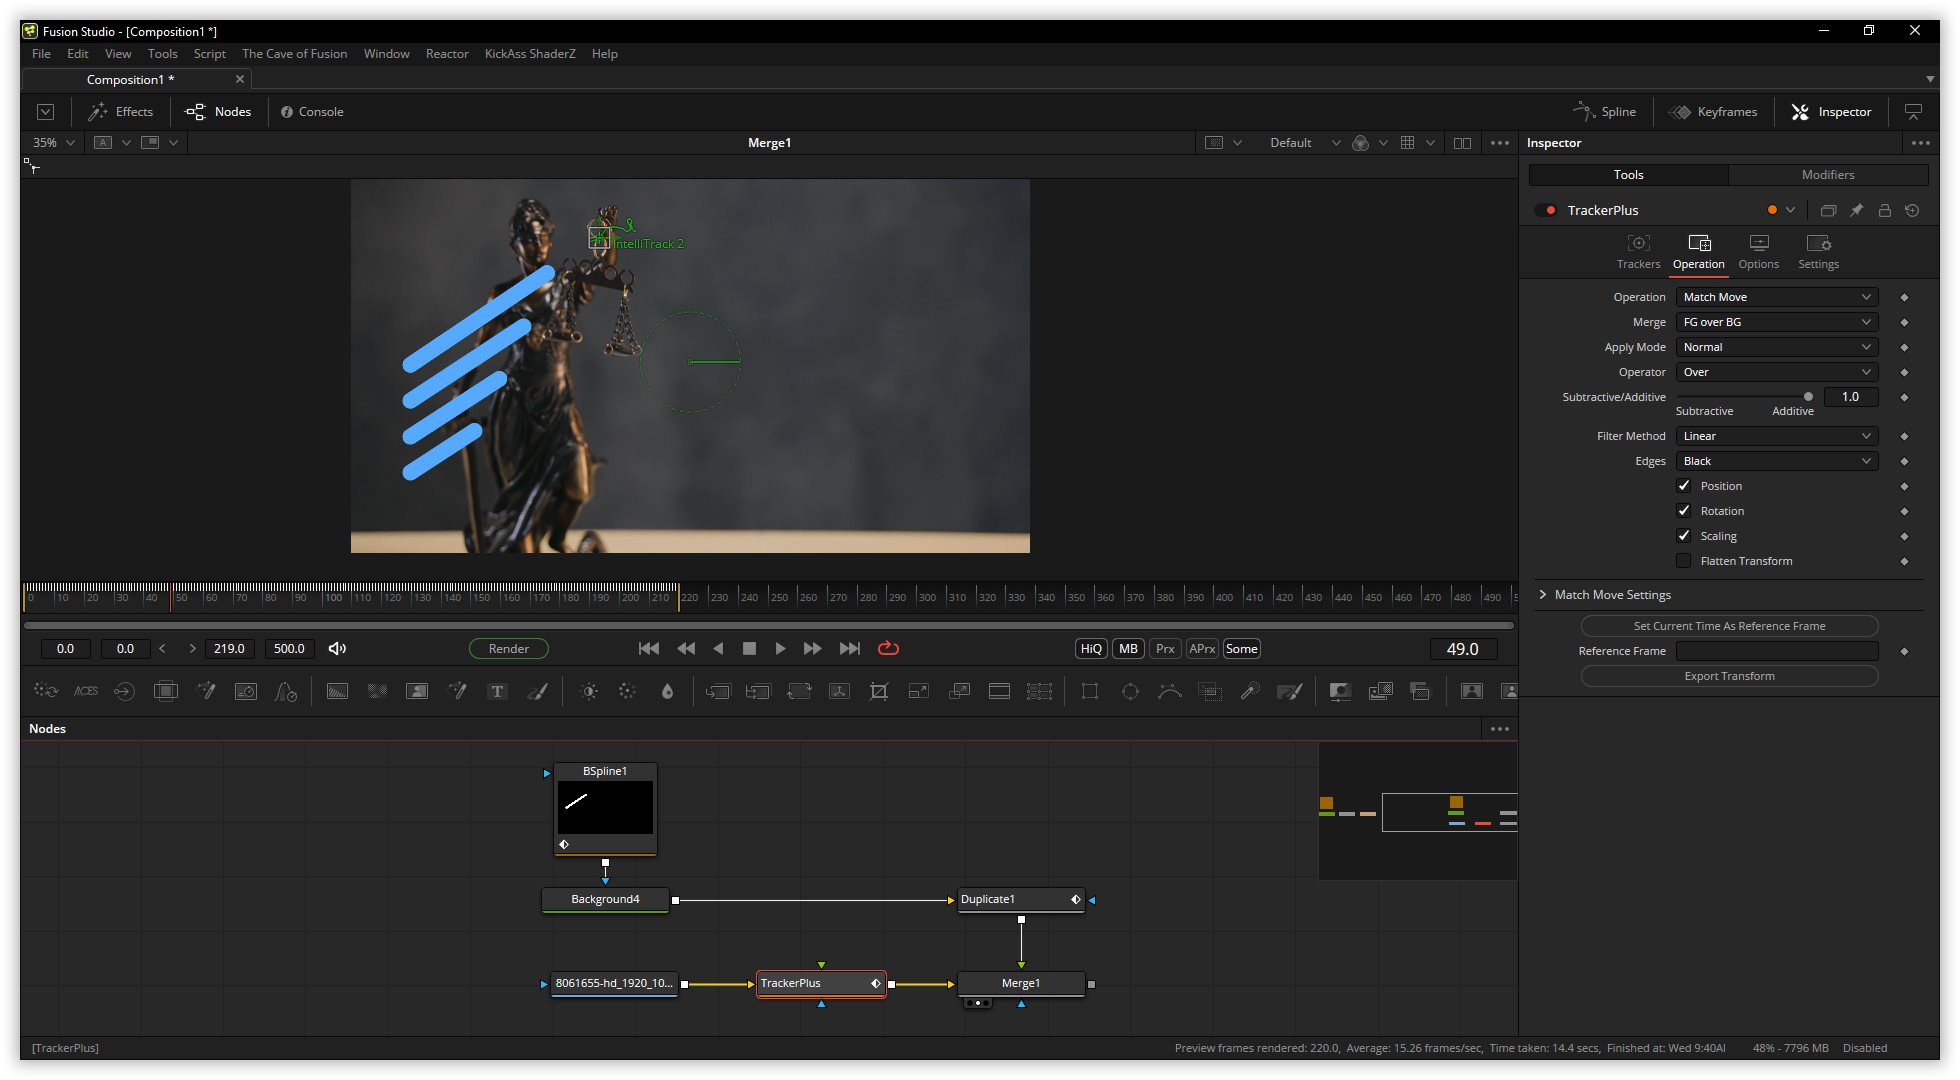Open the KickAss ShaderZ menu
The image size is (1960, 1080).
[530, 54]
